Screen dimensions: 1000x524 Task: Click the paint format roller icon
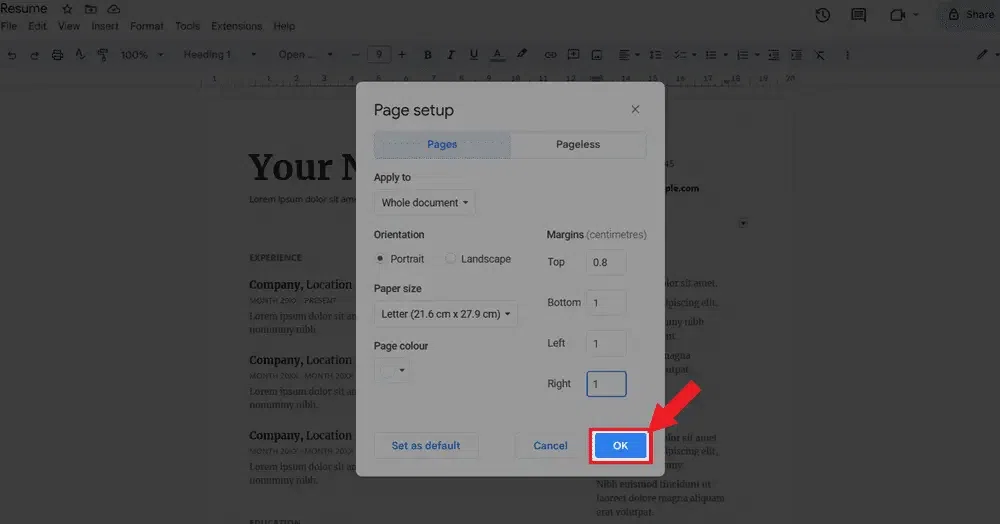102,55
